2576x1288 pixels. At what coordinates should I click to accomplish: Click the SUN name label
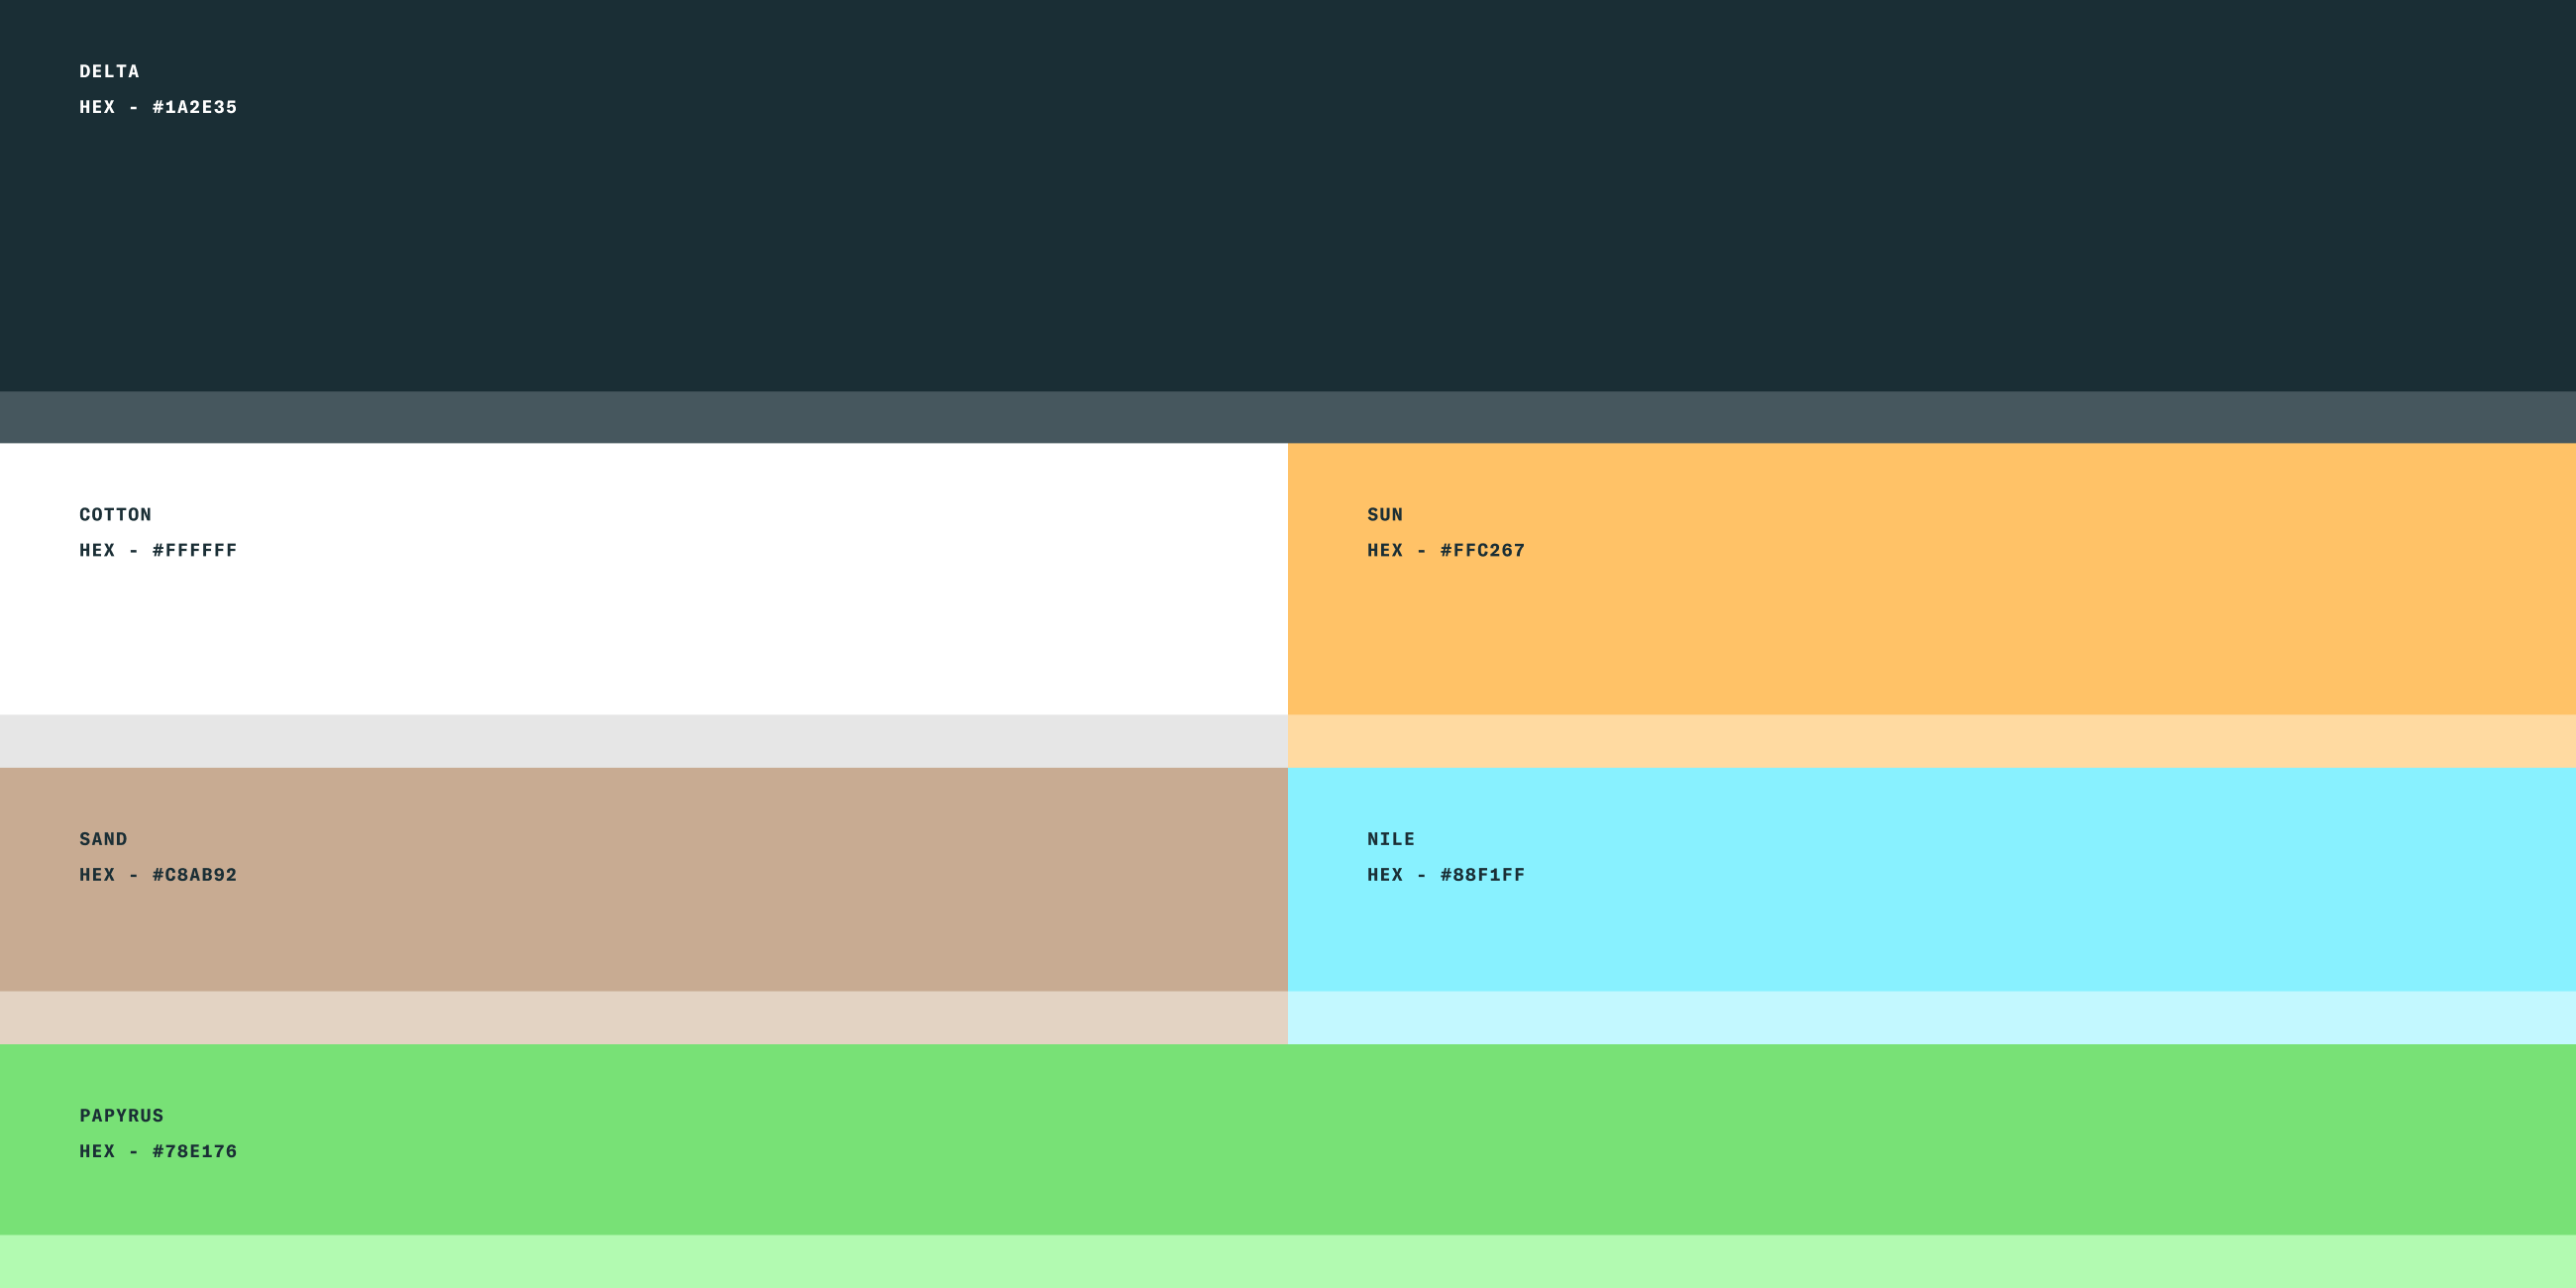(x=1385, y=515)
